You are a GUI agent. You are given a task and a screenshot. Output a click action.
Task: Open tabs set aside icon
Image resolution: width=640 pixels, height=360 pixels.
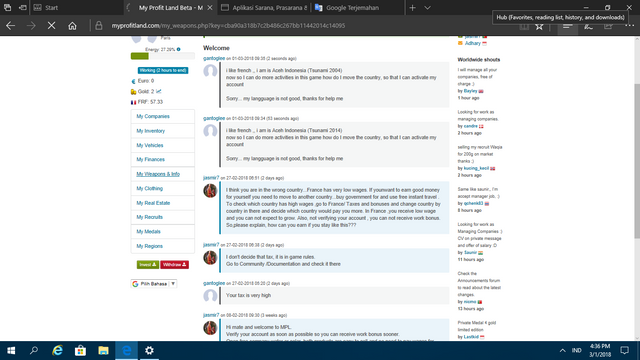pyautogui.click(x=7, y=8)
